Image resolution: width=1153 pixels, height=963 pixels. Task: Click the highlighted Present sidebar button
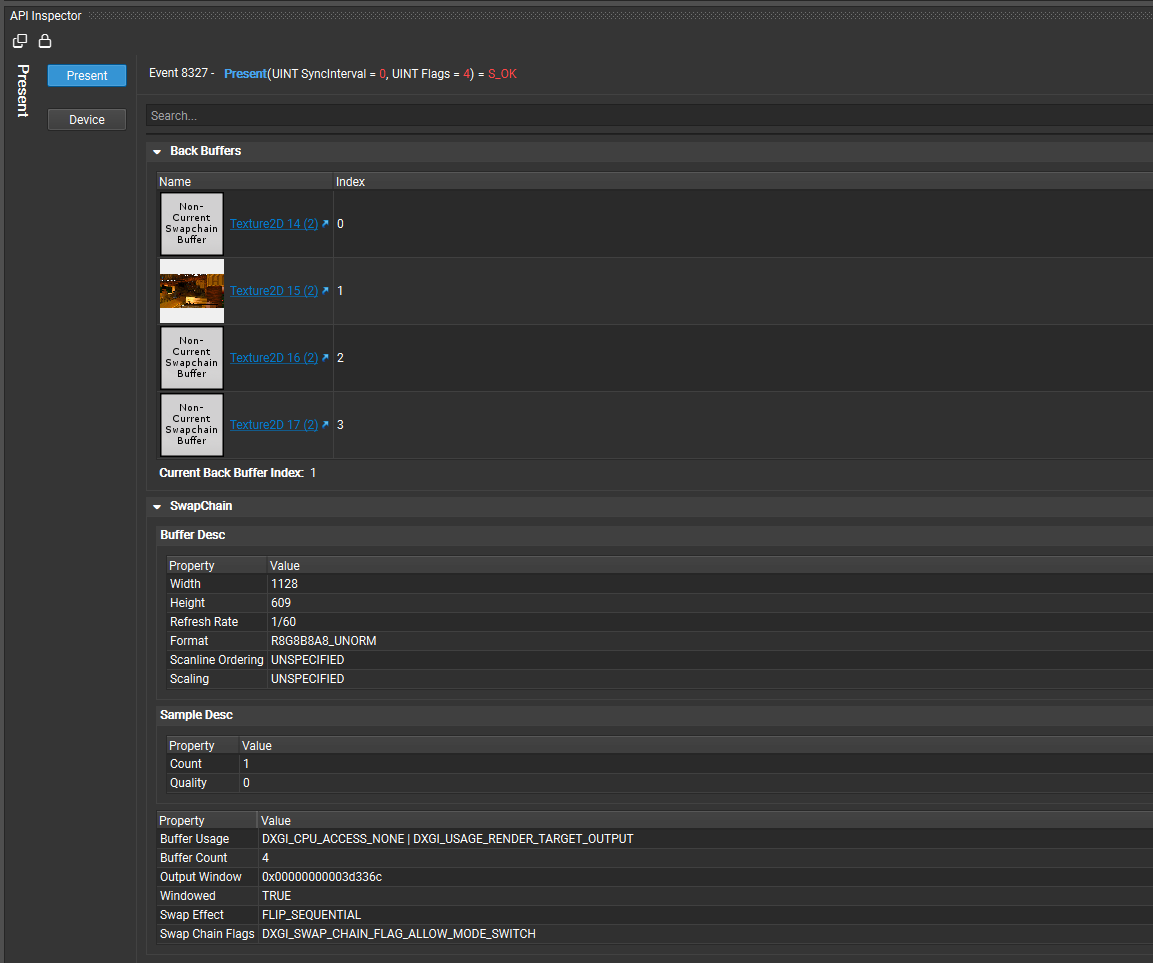point(86,75)
